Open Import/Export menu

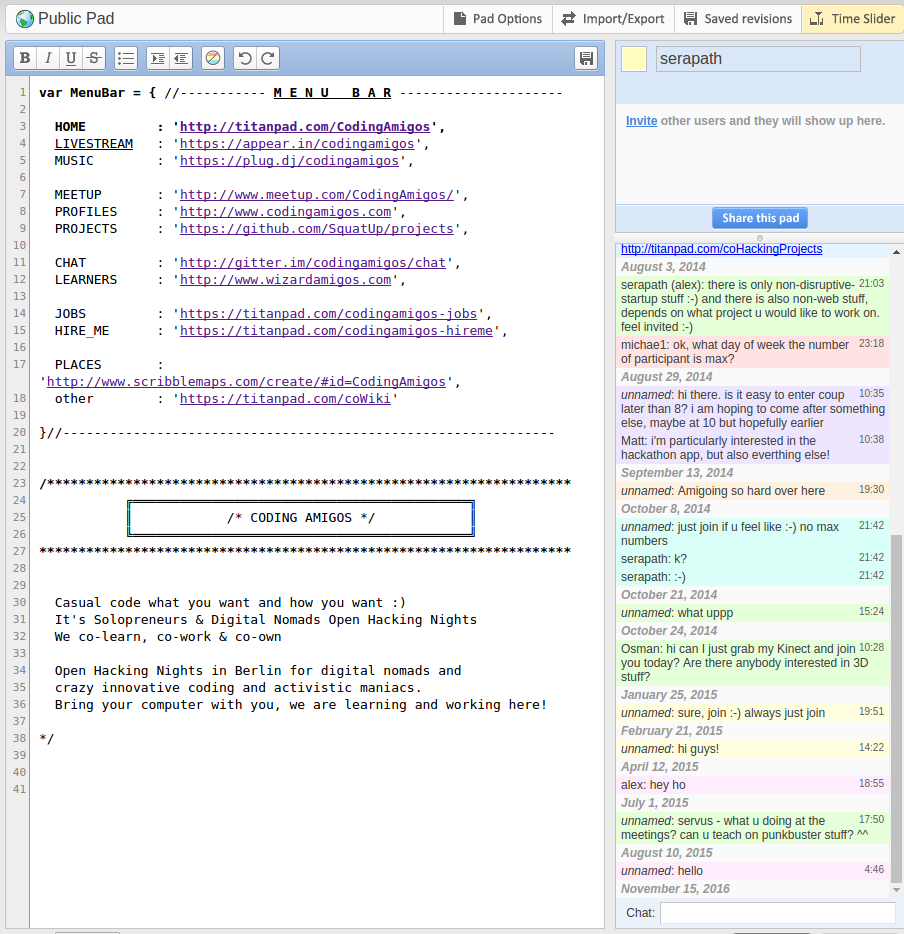click(x=613, y=19)
